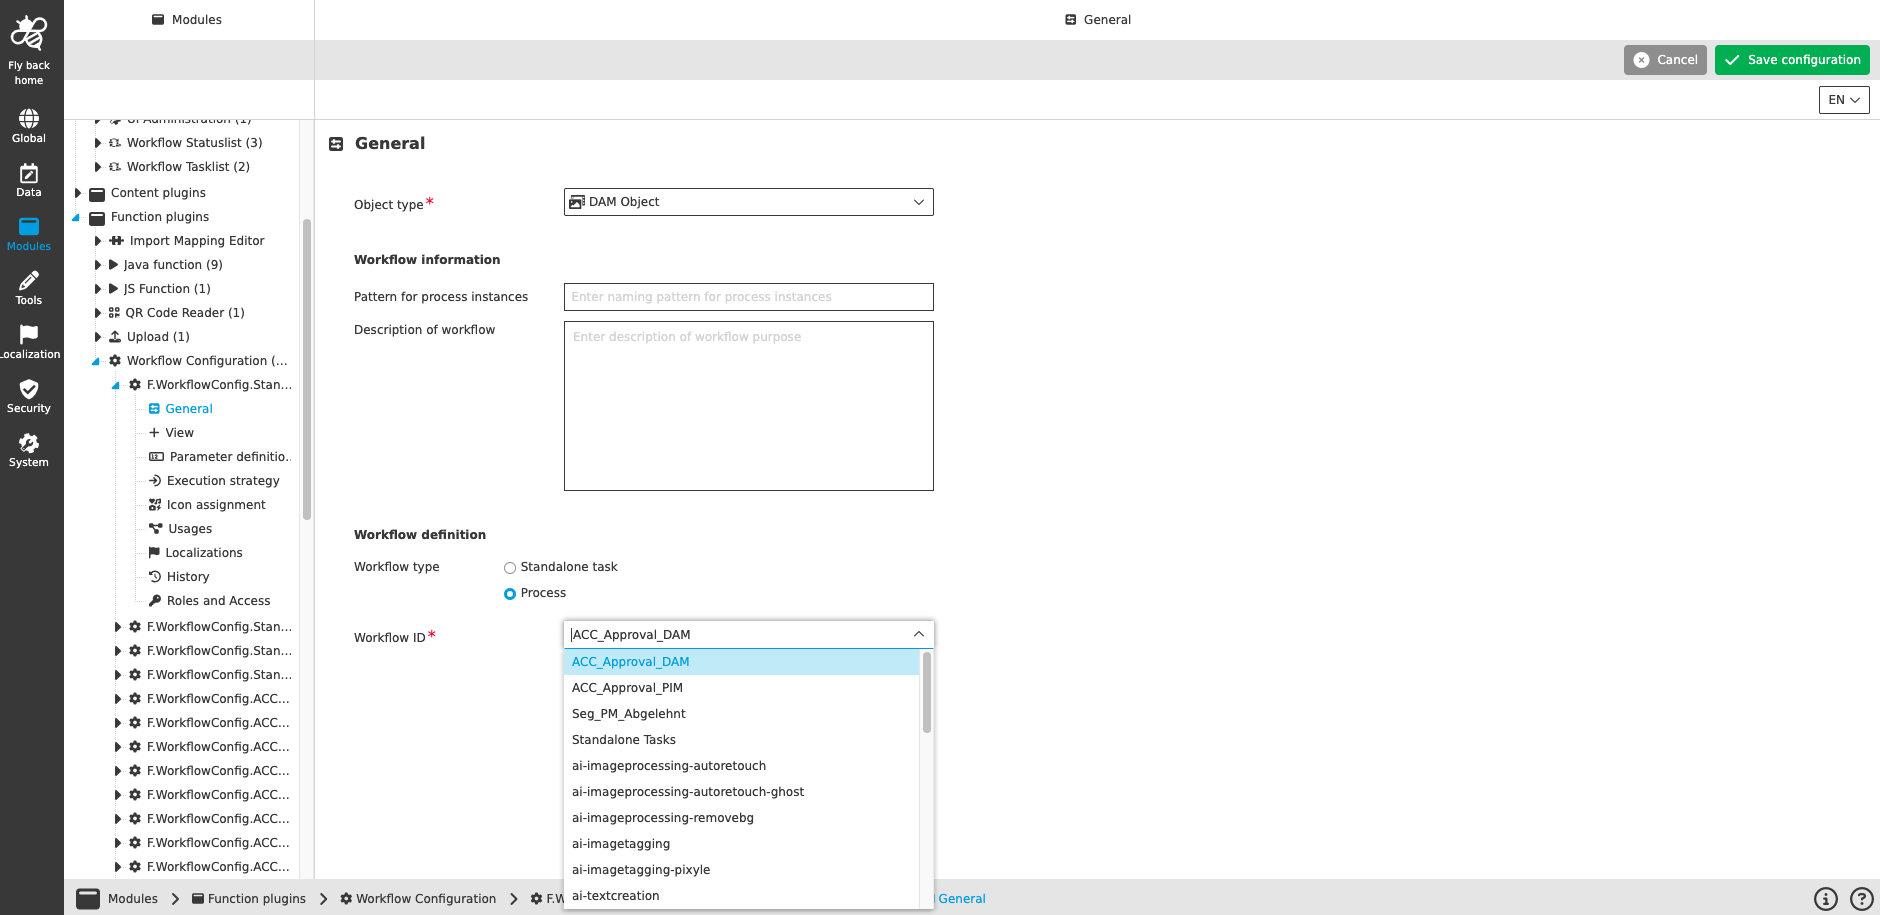The width and height of the screenshot is (1880, 915).
Task: Open the Object type dropdown
Action: [x=749, y=202]
